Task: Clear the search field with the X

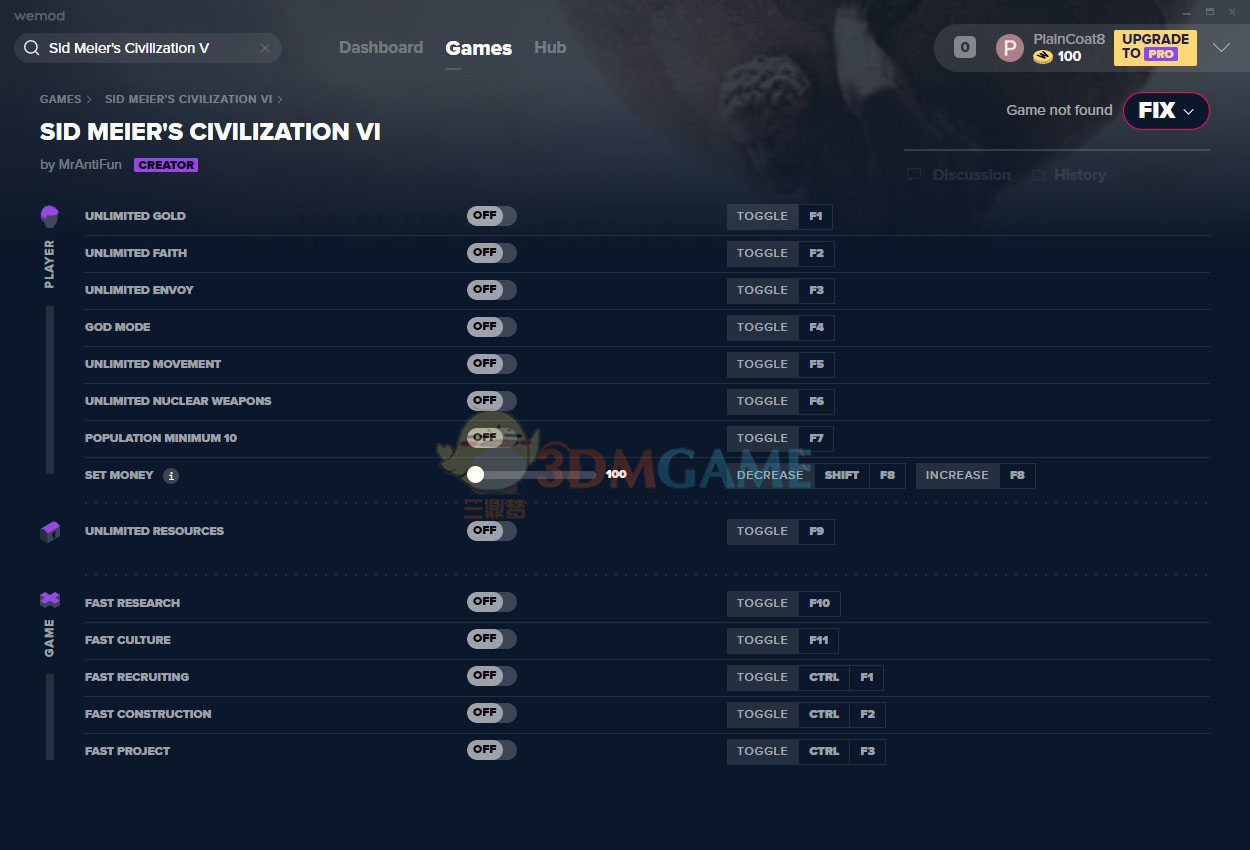Action: 264,47
